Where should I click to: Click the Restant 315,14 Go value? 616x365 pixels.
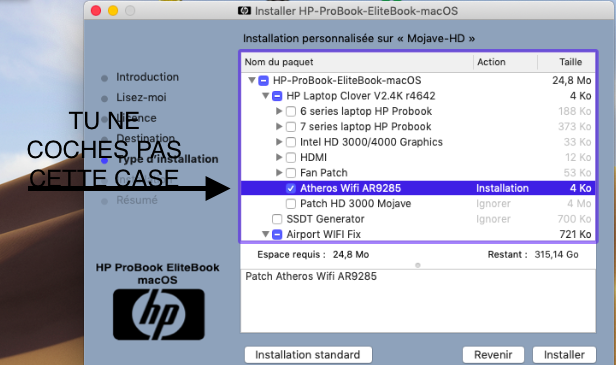point(556,255)
